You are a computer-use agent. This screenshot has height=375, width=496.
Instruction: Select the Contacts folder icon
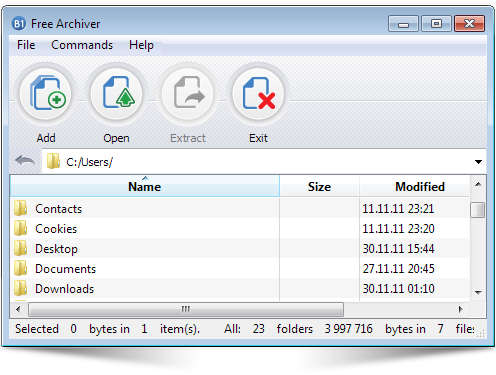21,209
